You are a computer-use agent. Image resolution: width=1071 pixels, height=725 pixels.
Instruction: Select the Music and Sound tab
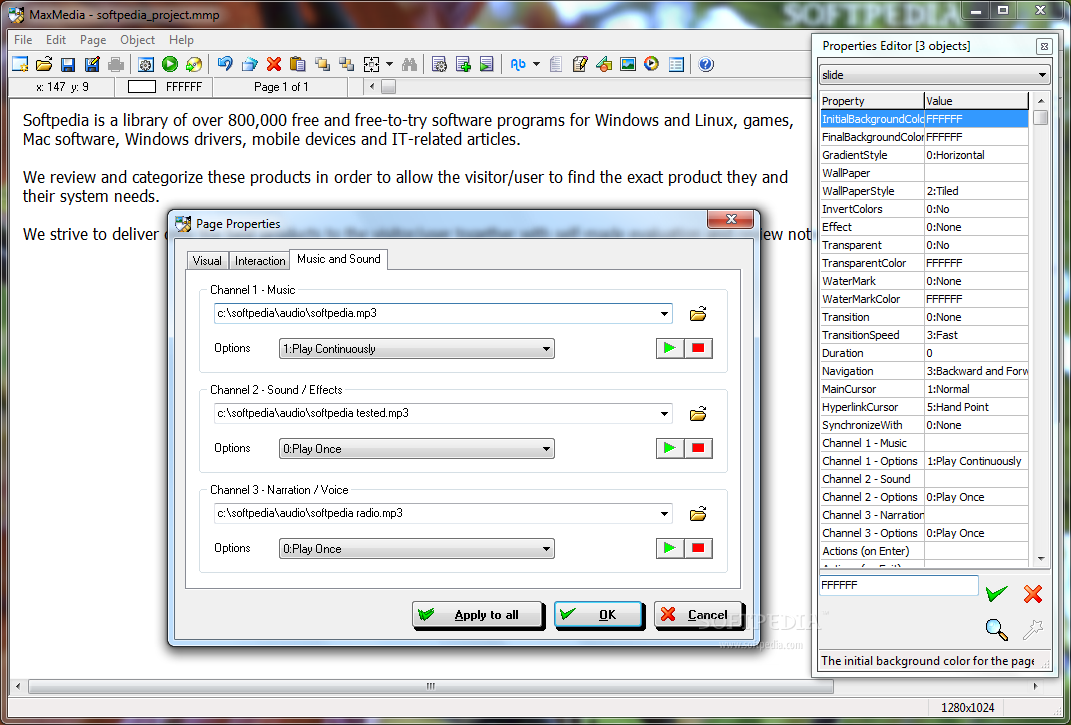339,259
